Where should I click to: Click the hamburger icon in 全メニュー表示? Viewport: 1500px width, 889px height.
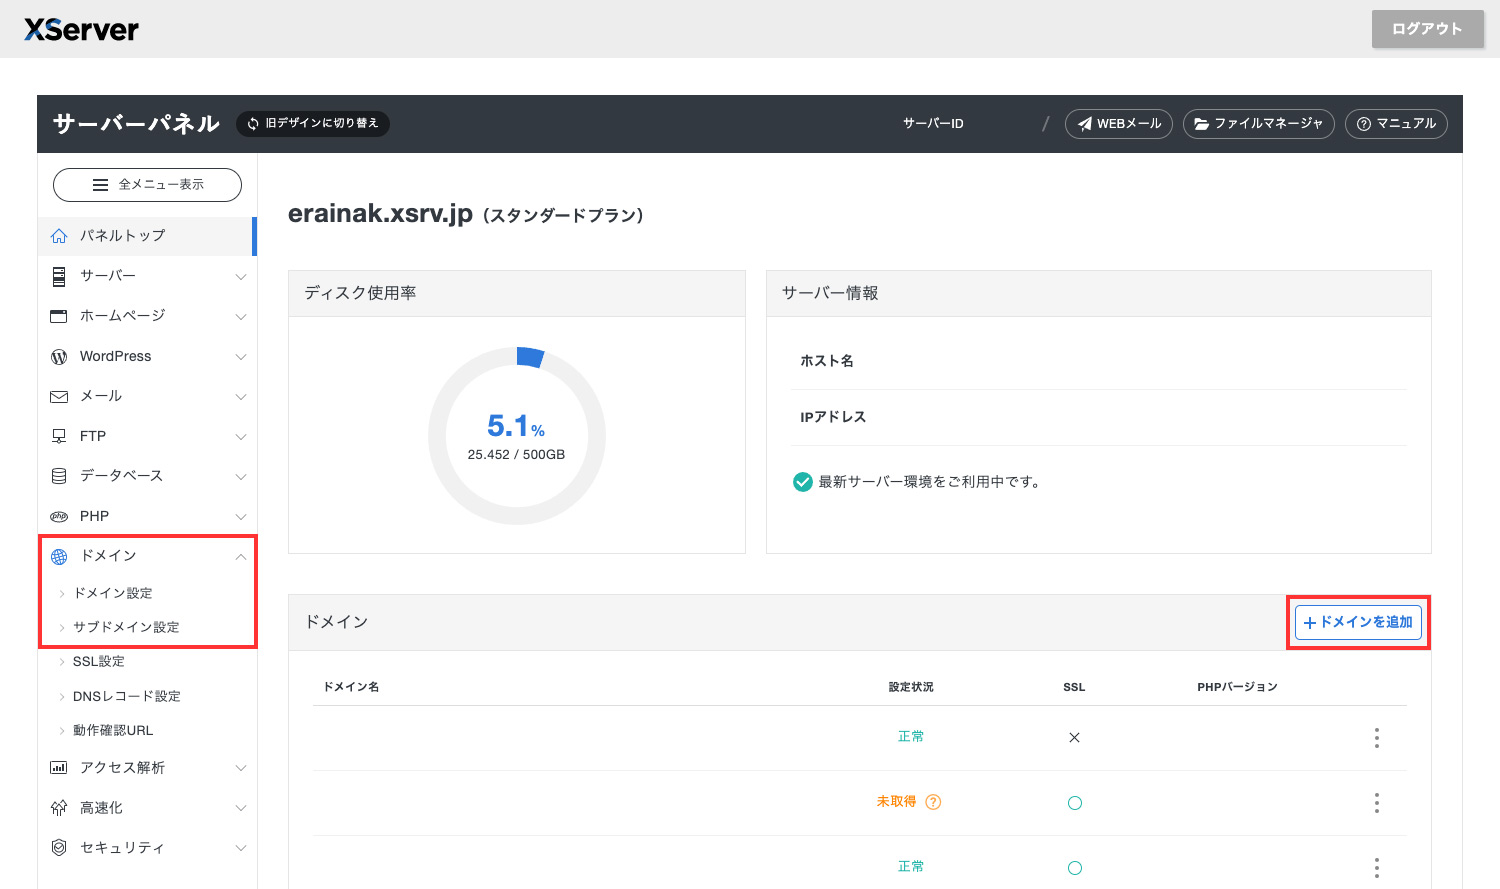tap(100, 185)
